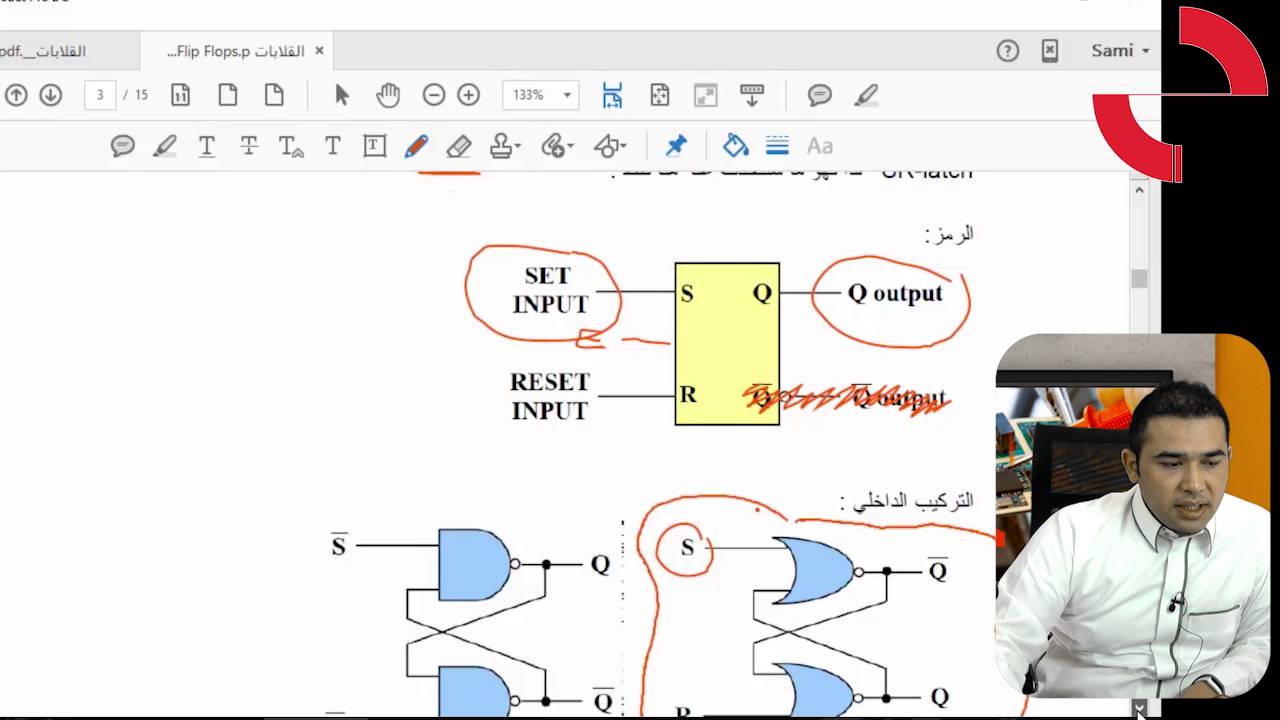Click the read mode download-style icon
This screenshot has width=1280, height=720.
[752, 95]
